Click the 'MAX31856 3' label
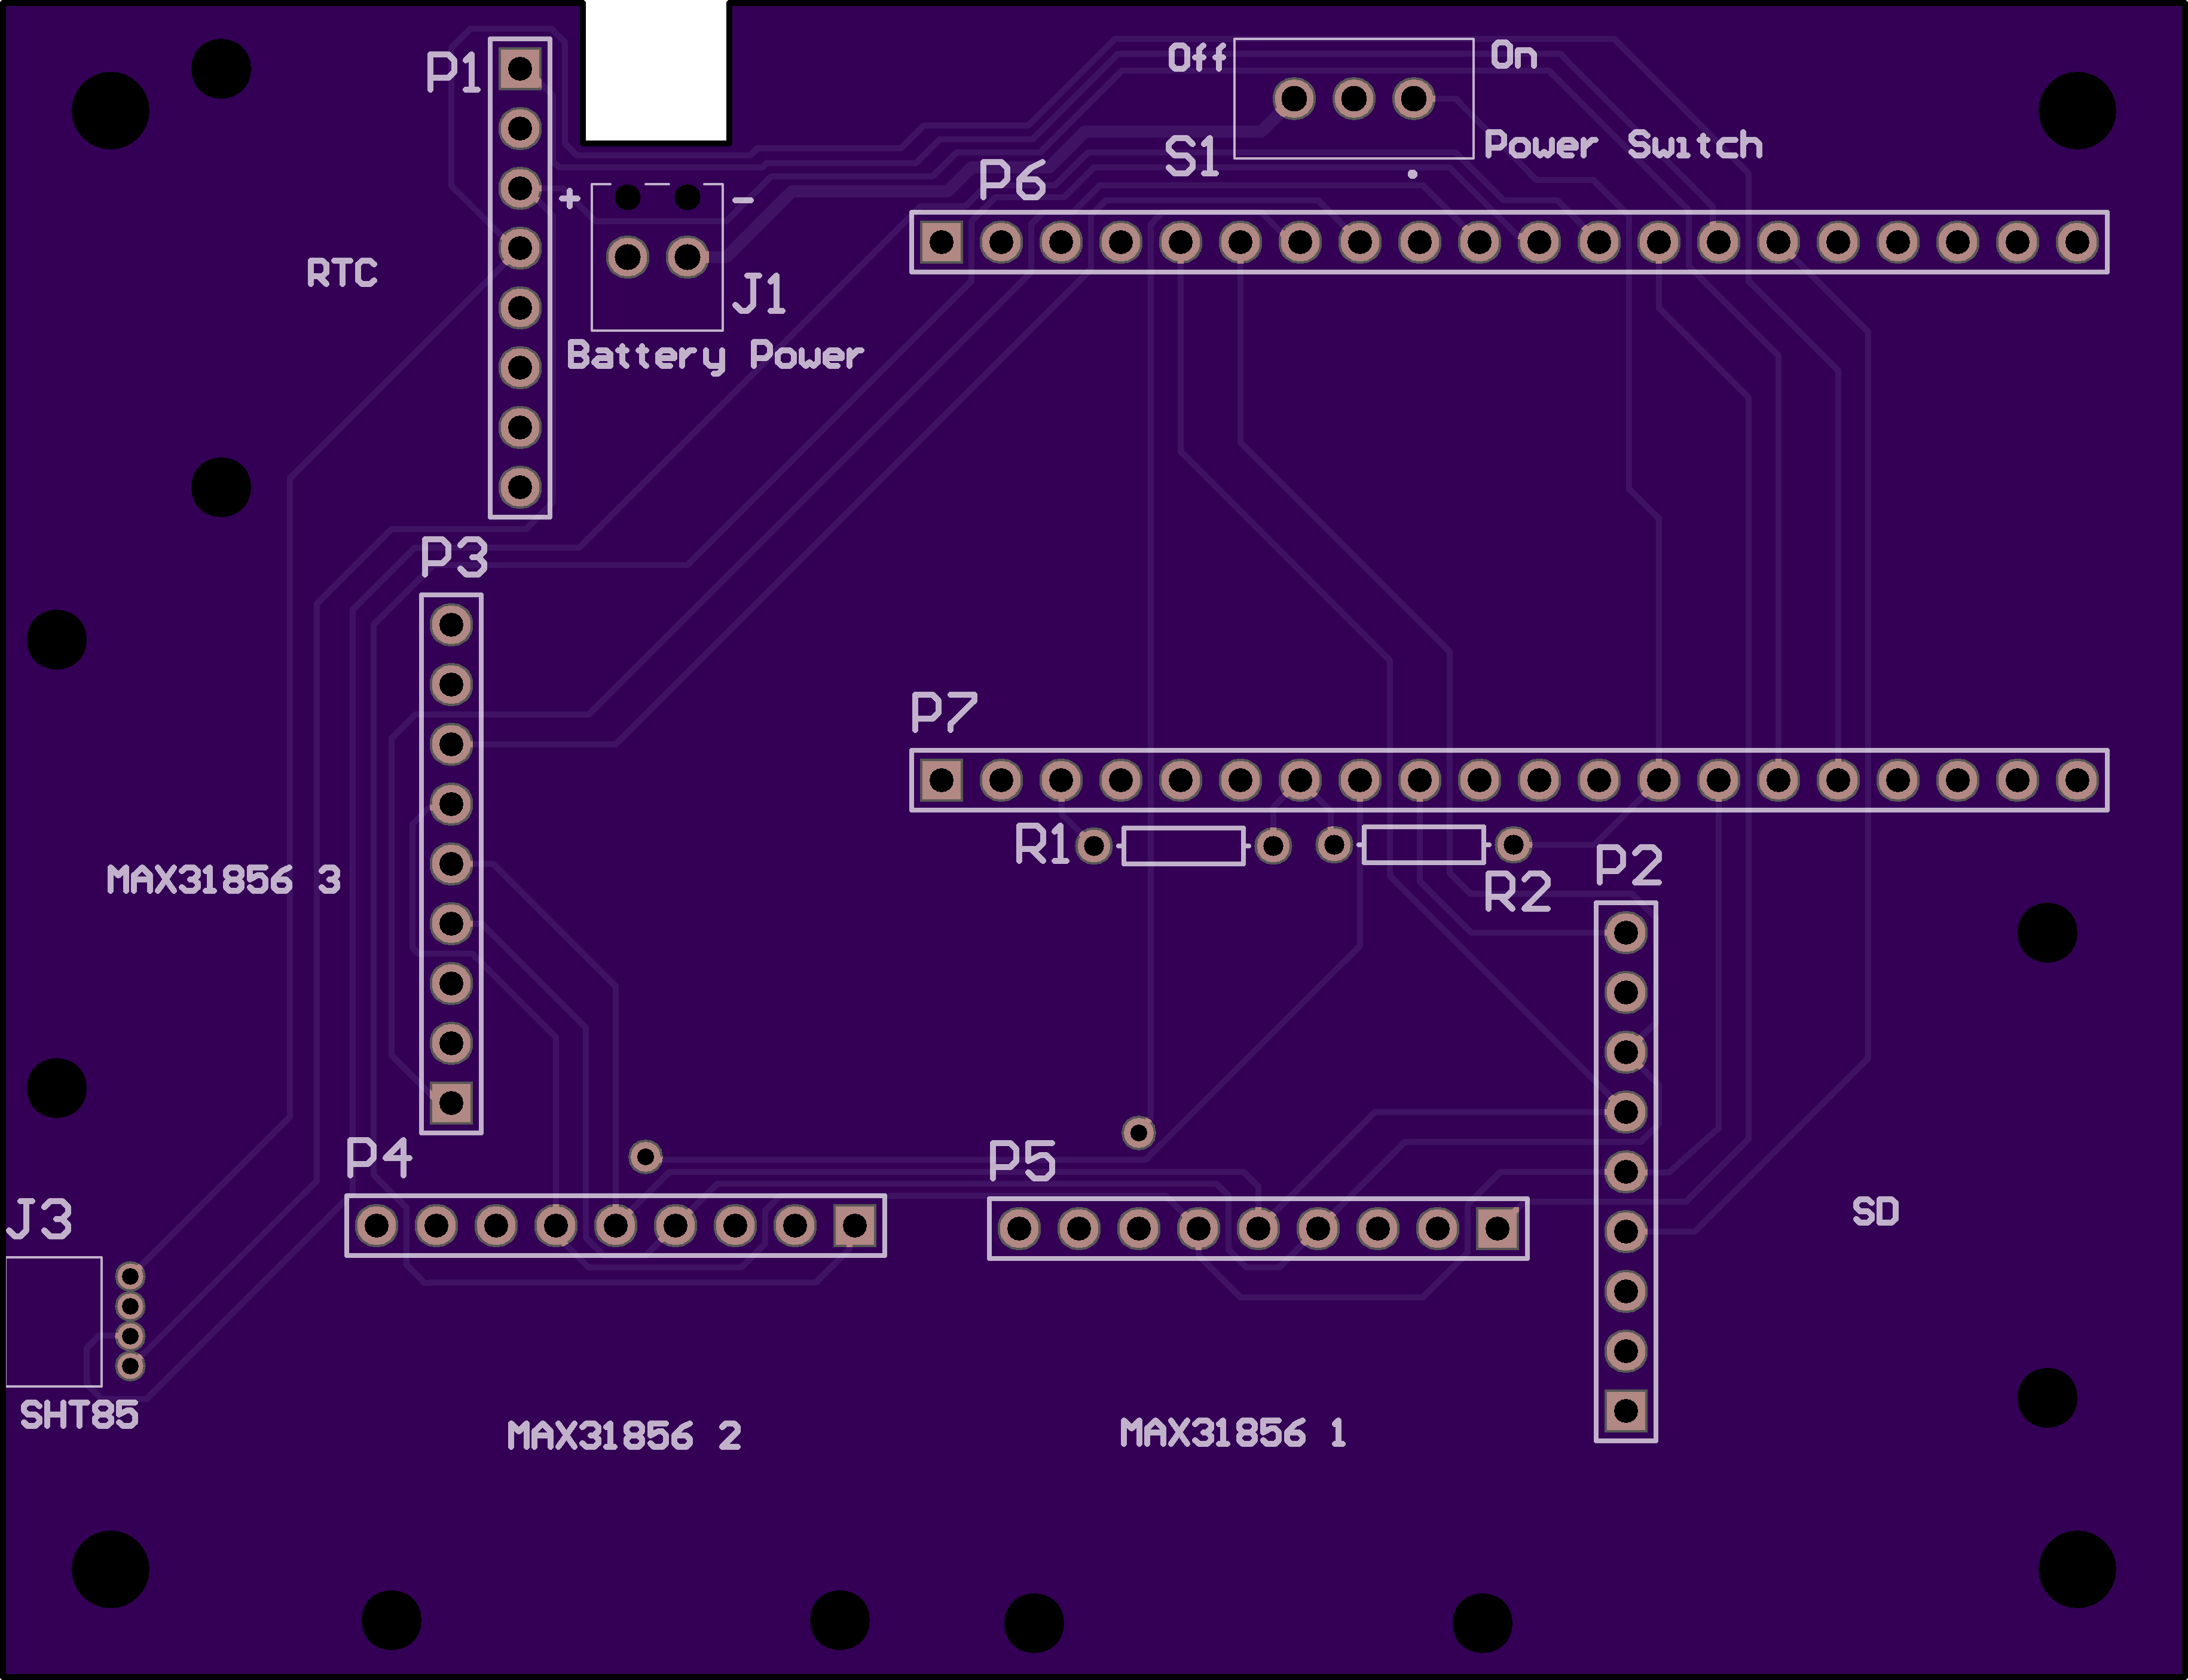The image size is (2188, 1680). pos(224,880)
